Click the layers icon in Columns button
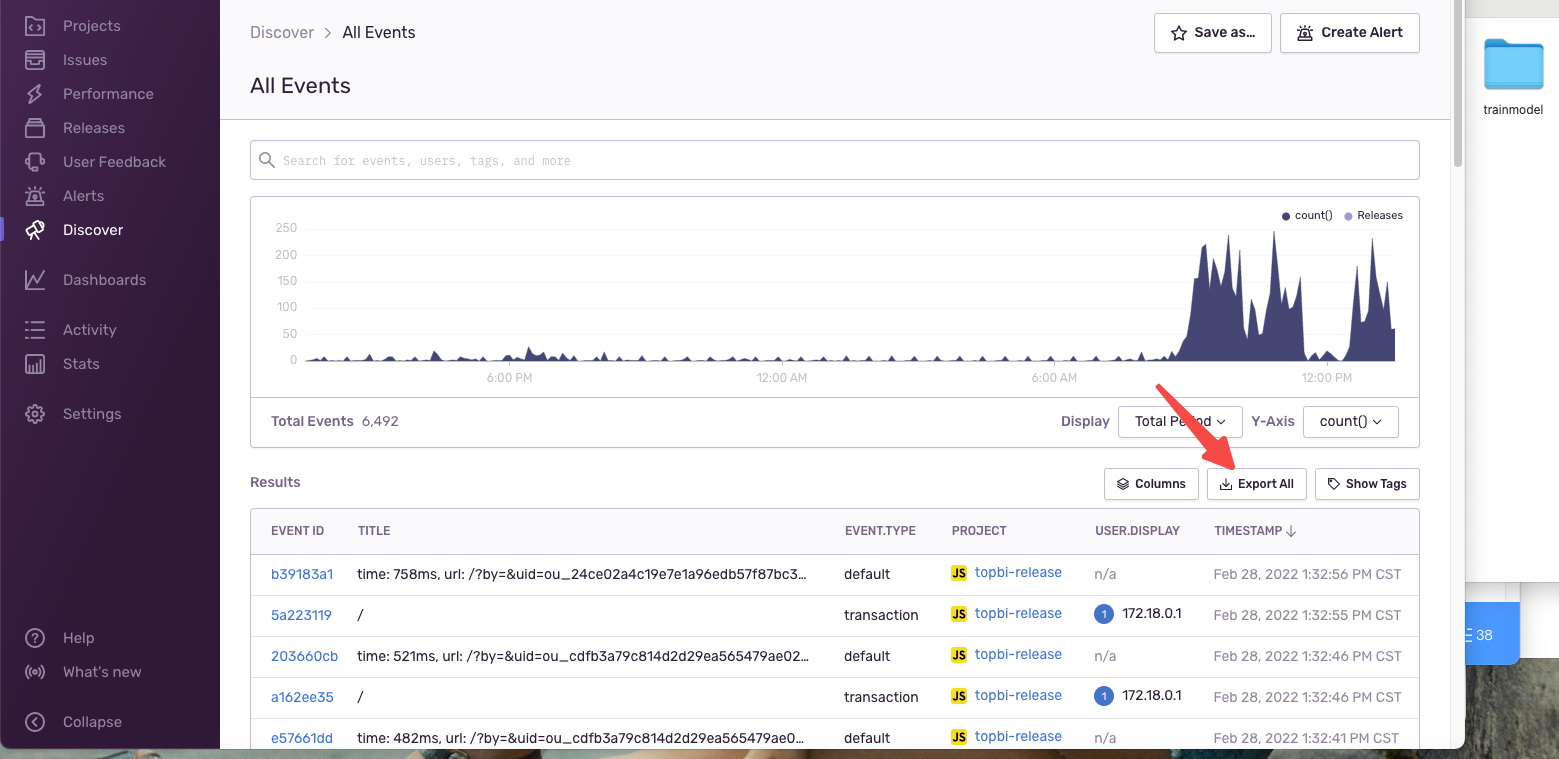The image size is (1559, 759). coord(1123,484)
